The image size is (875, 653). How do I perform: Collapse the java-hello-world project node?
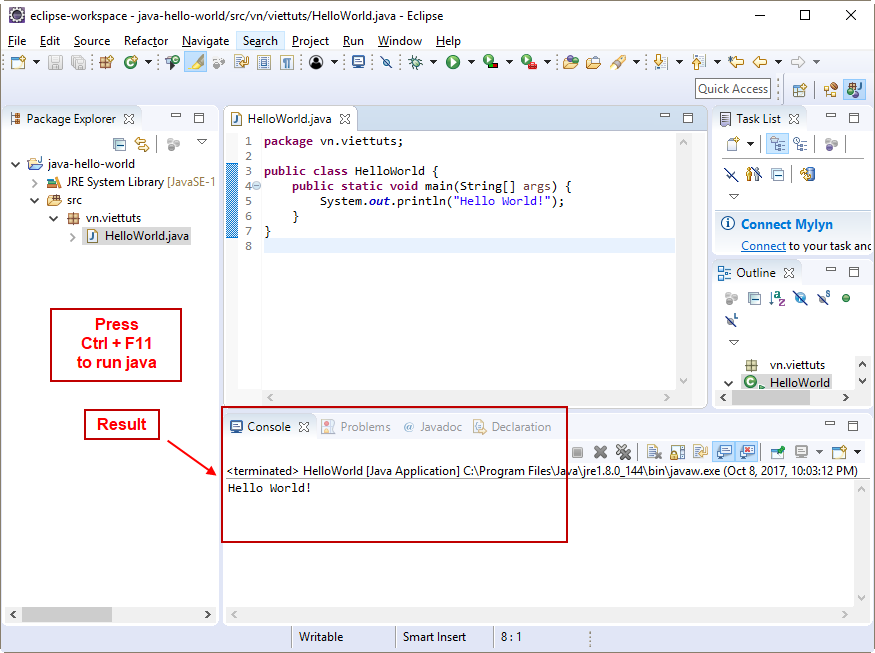16,164
